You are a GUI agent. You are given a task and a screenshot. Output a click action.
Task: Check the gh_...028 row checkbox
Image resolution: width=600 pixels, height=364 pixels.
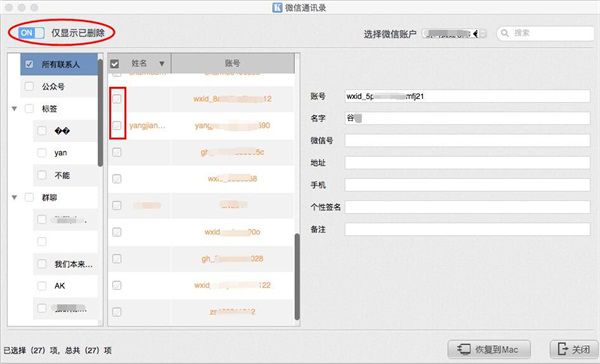[117, 259]
